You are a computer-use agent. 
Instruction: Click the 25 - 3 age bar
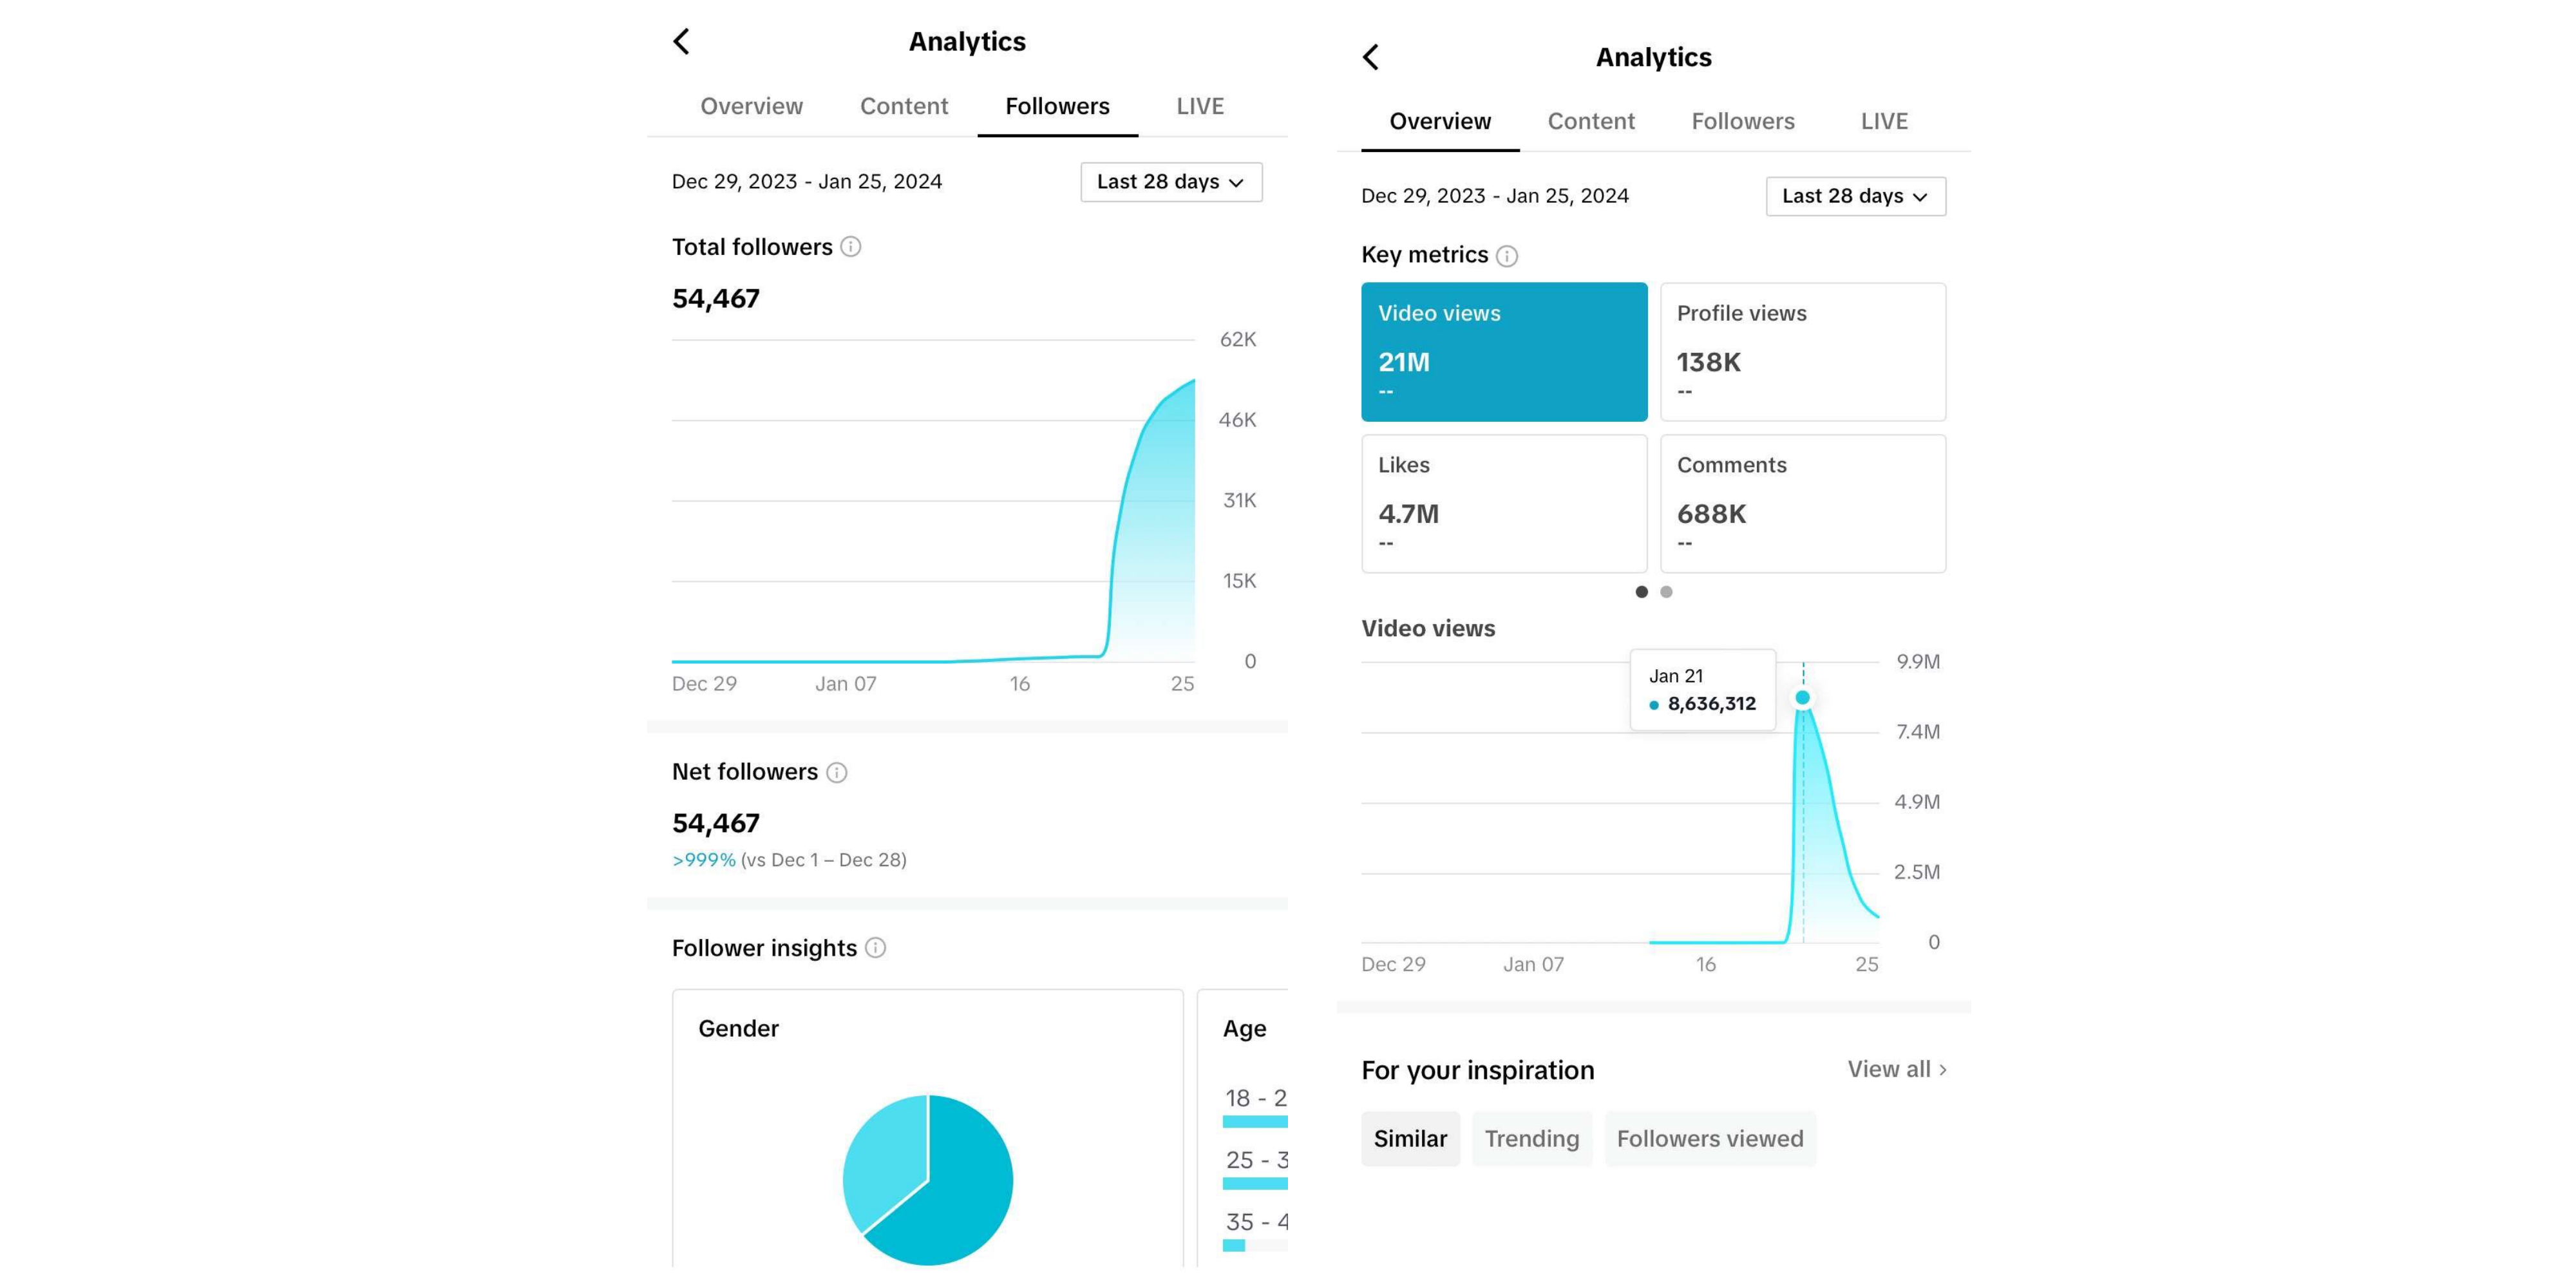tap(1255, 1184)
